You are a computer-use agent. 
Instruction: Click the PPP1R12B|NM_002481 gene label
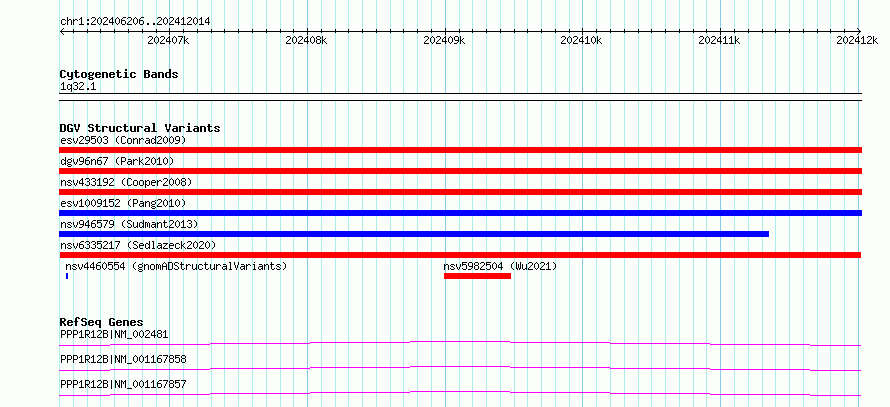(x=114, y=334)
